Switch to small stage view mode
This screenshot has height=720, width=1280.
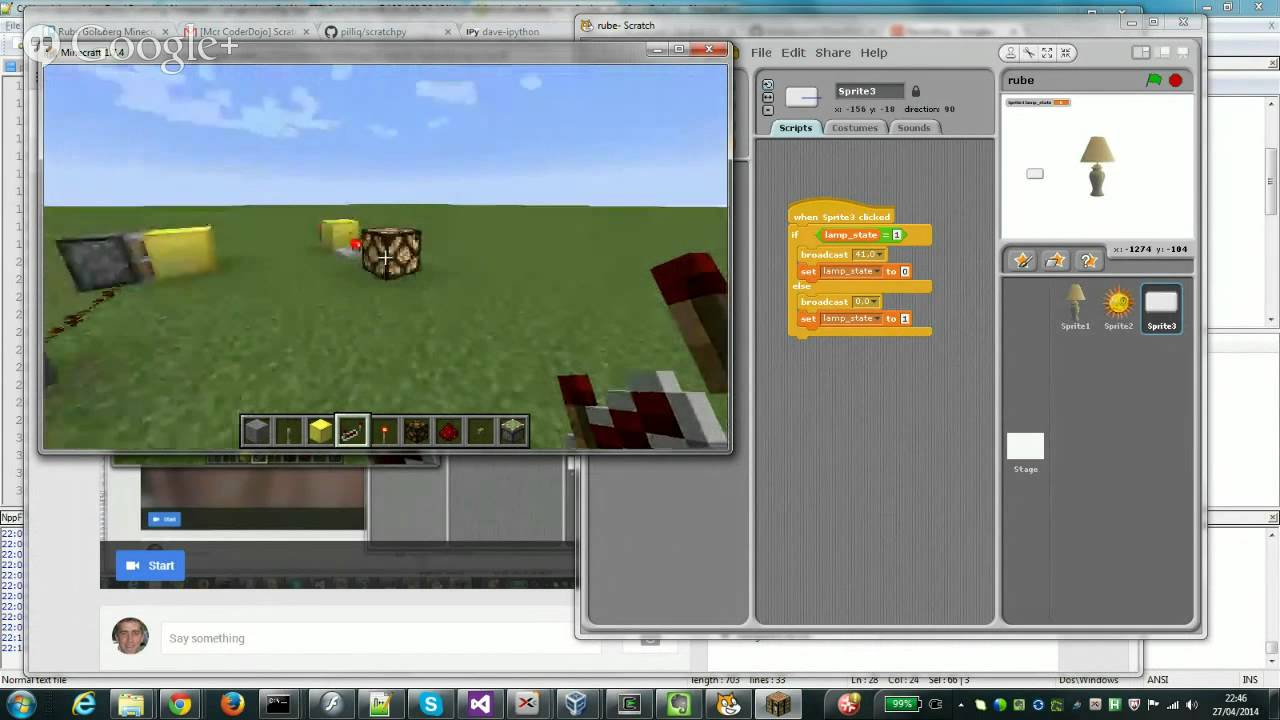pos(1141,52)
